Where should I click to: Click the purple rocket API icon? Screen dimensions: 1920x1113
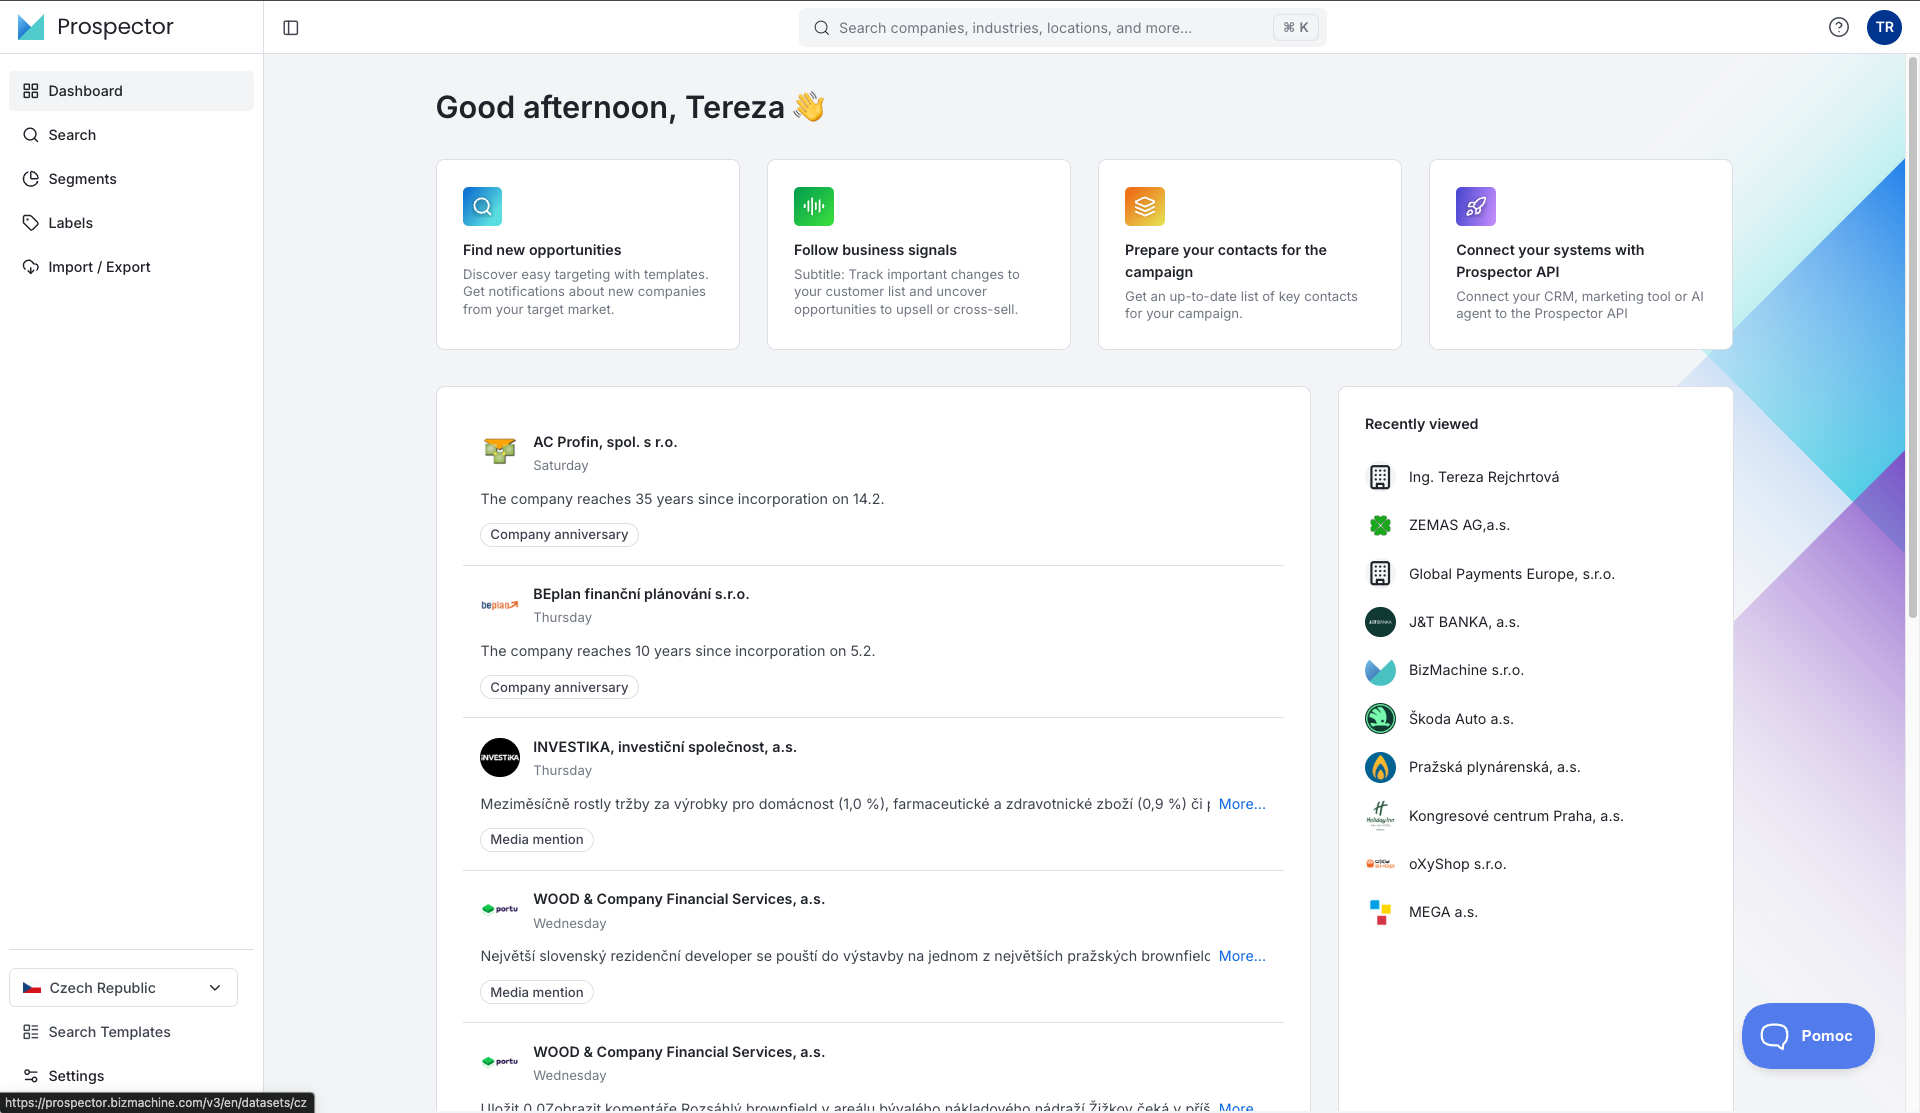click(1475, 207)
